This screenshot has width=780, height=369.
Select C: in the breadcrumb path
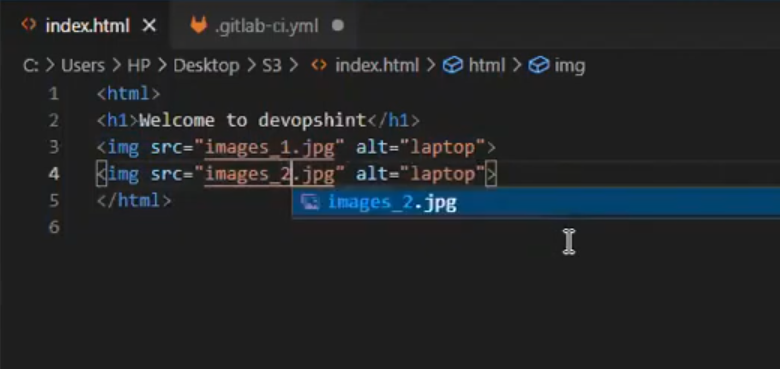(30, 66)
